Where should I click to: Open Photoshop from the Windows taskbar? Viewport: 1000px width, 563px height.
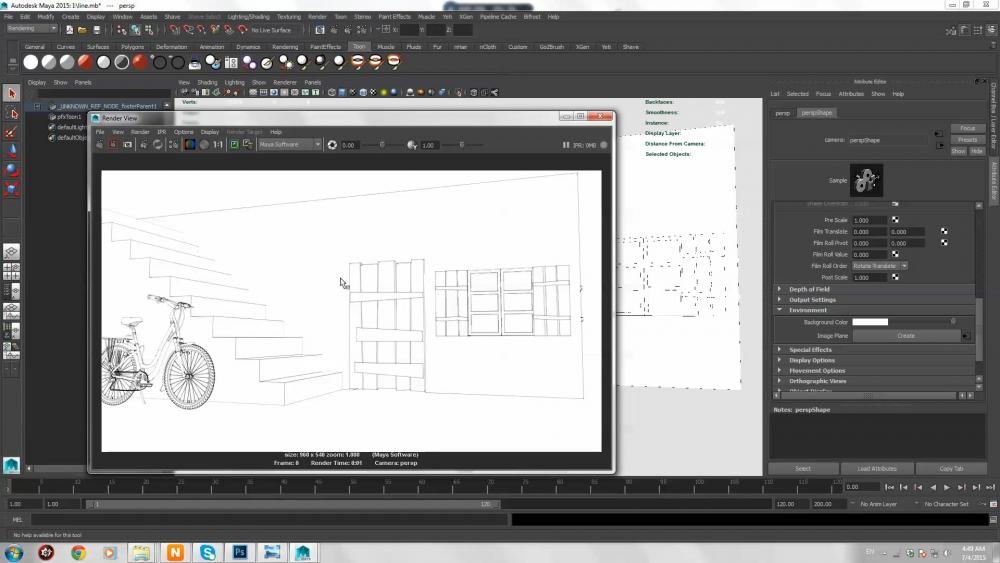coord(240,552)
